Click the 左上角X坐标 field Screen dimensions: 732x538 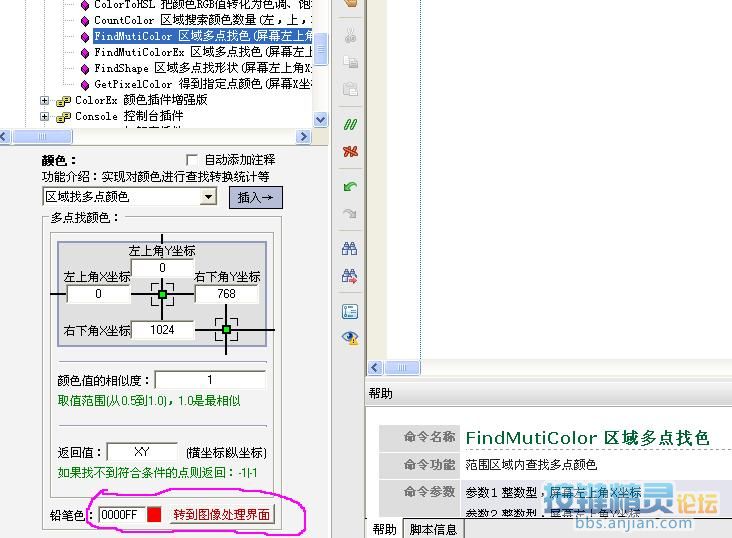click(98, 294)
